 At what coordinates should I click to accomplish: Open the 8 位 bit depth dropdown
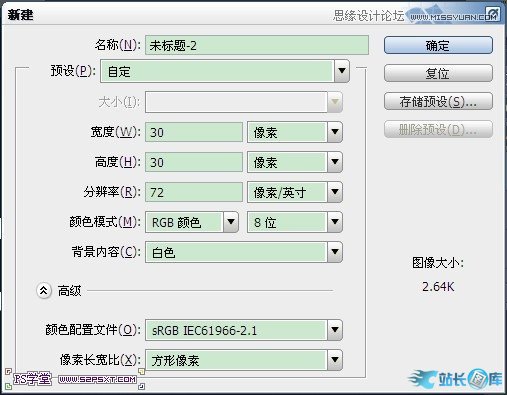pyautogui.click(x=335, y=222)
